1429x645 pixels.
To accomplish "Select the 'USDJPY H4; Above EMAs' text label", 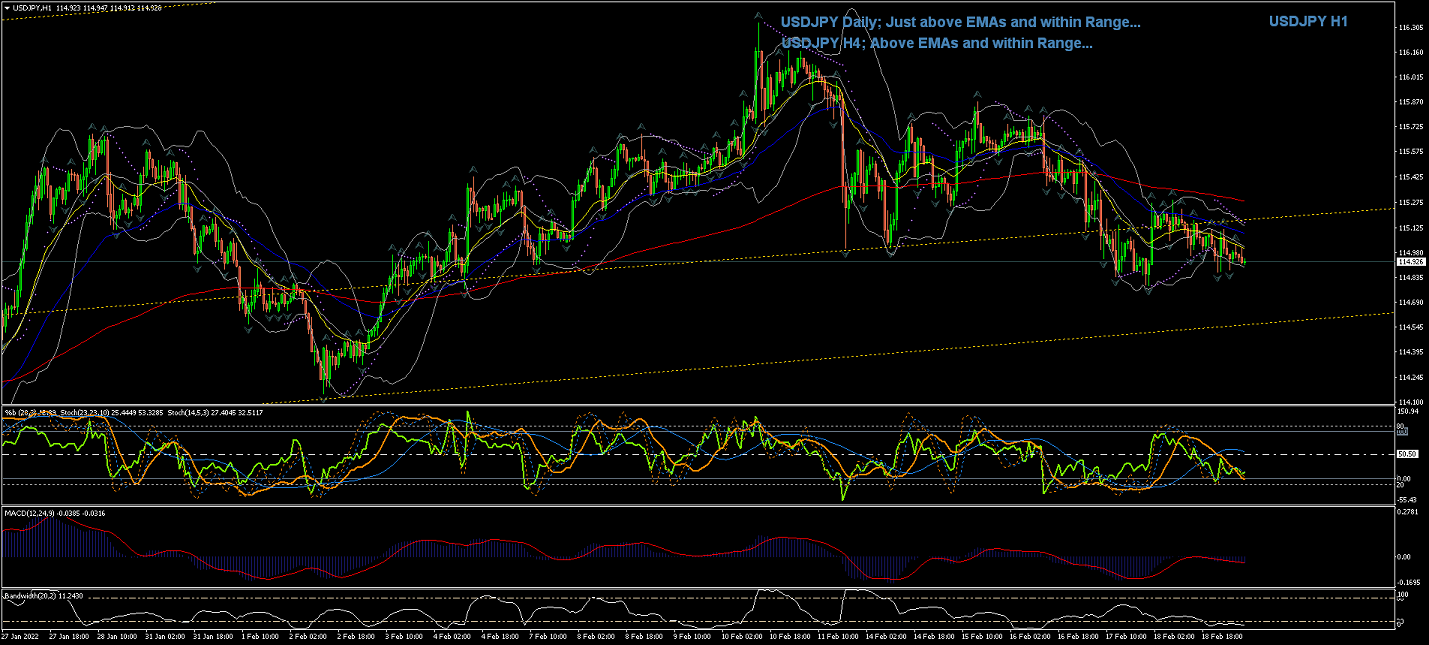I will point(936,43).
